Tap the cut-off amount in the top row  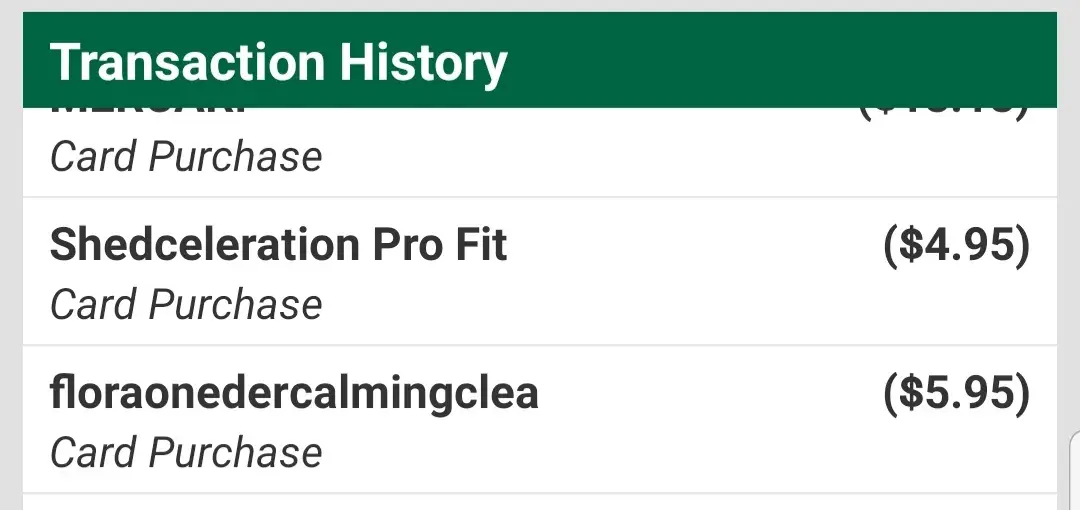coord(942,114)
